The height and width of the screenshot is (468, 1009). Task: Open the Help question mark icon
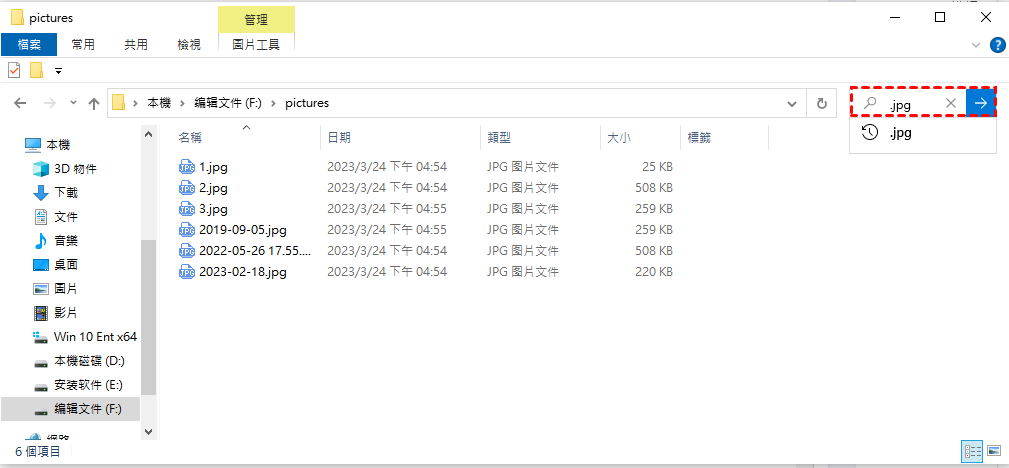click(996, 45)
